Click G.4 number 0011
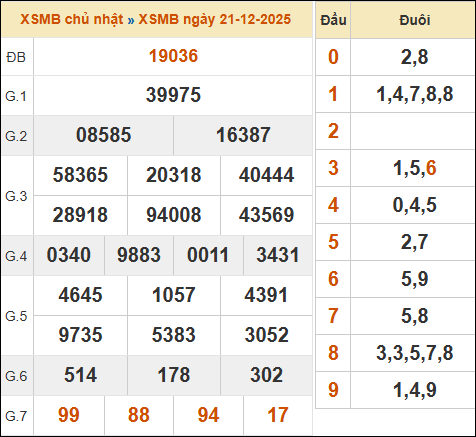 [208, 255]
